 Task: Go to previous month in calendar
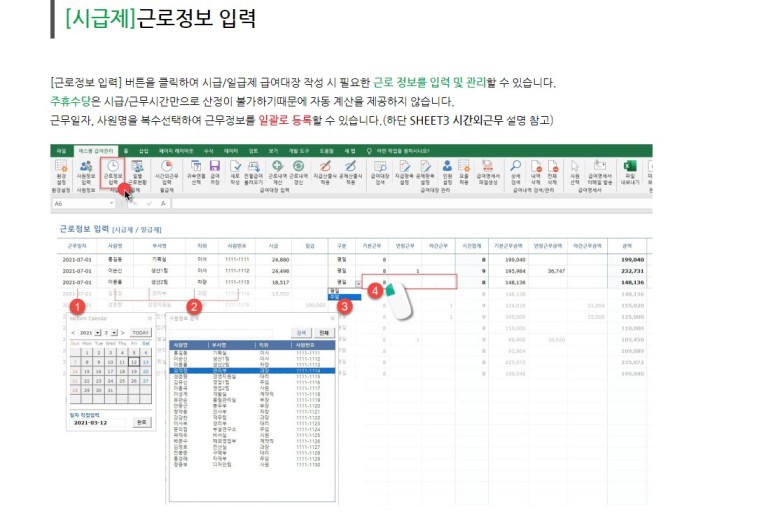[73, 333]
